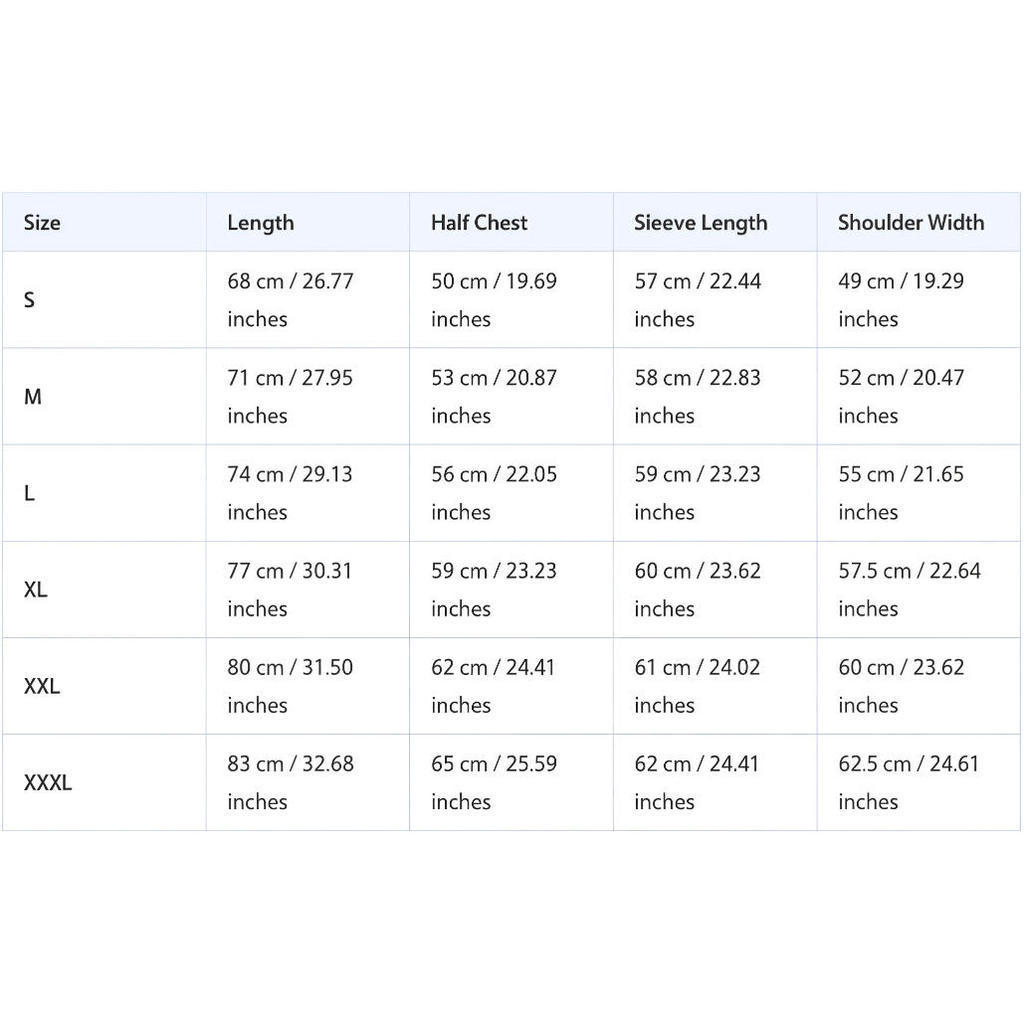Select the Shoulder Width column header
This screenshot has width=1024, height=1024.
click(911, 223)
